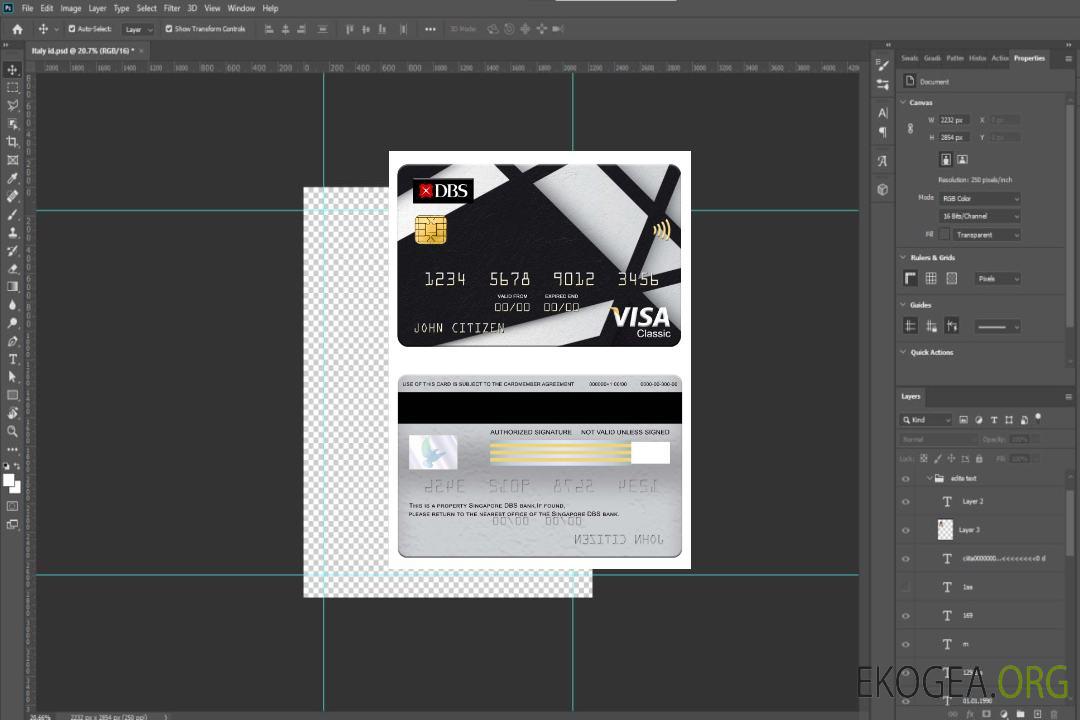Select the Move tool in the toolbox
This screenshot has height=720, width=1080.
coord(12,70)
